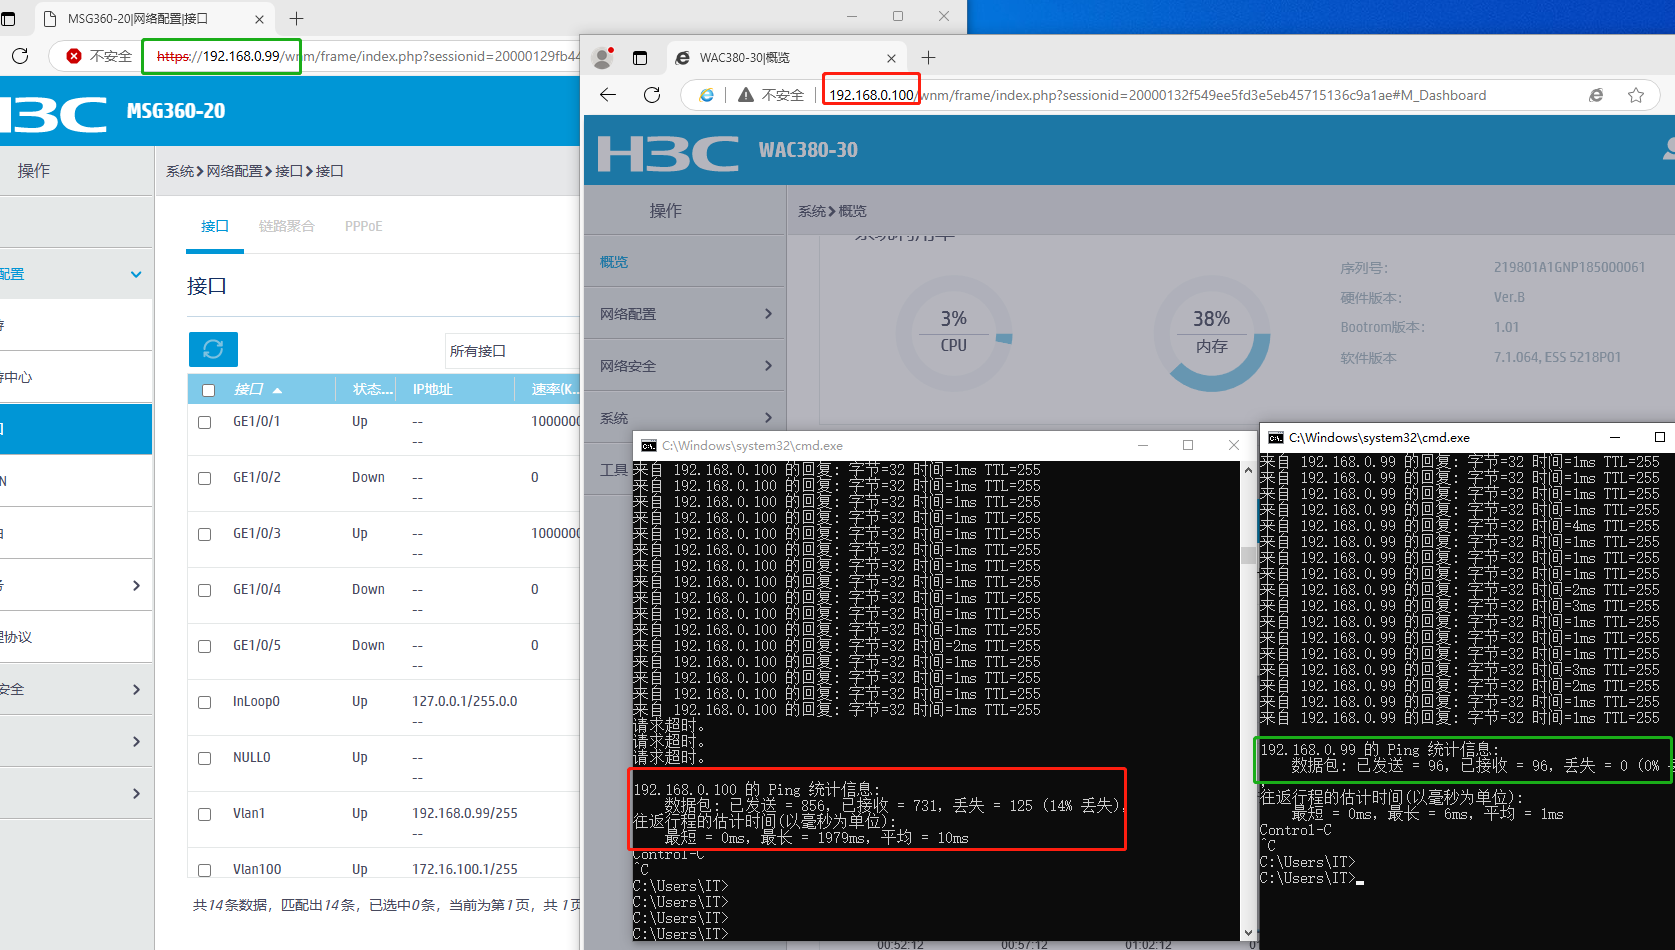Click the 操作 header in the WAC380-30 sidebar
Viewport: 1675px width, 950px height.
click(x=666, y=211)
